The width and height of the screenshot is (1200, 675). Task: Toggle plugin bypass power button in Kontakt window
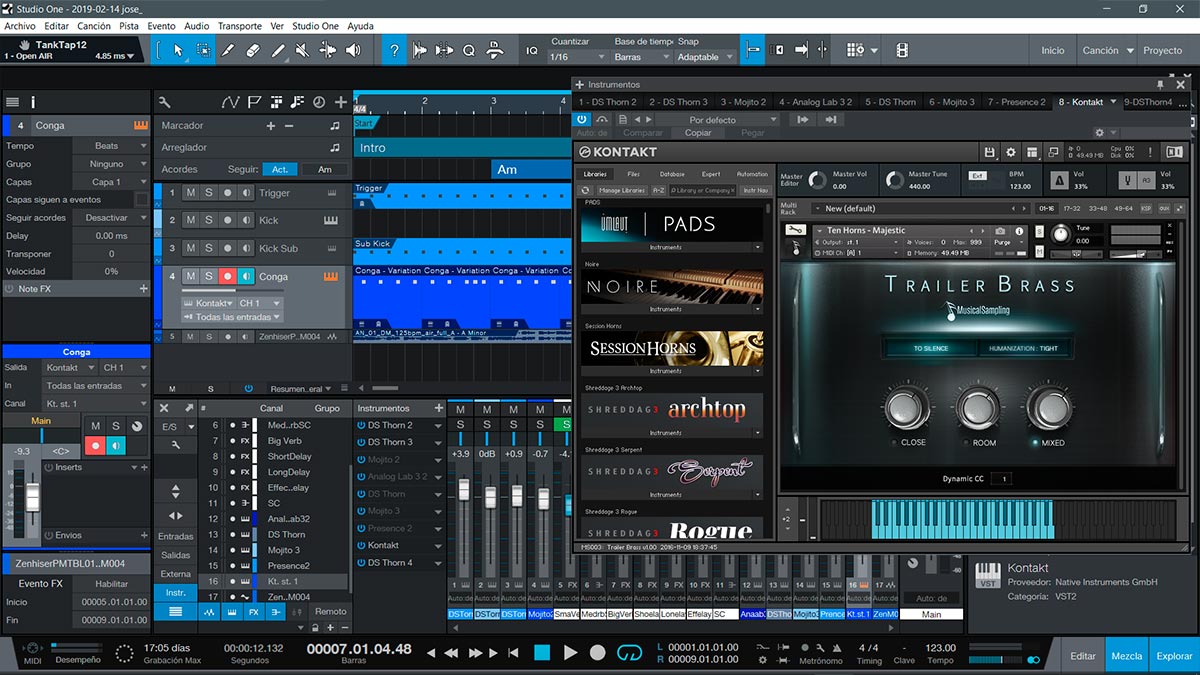(583, 119)
